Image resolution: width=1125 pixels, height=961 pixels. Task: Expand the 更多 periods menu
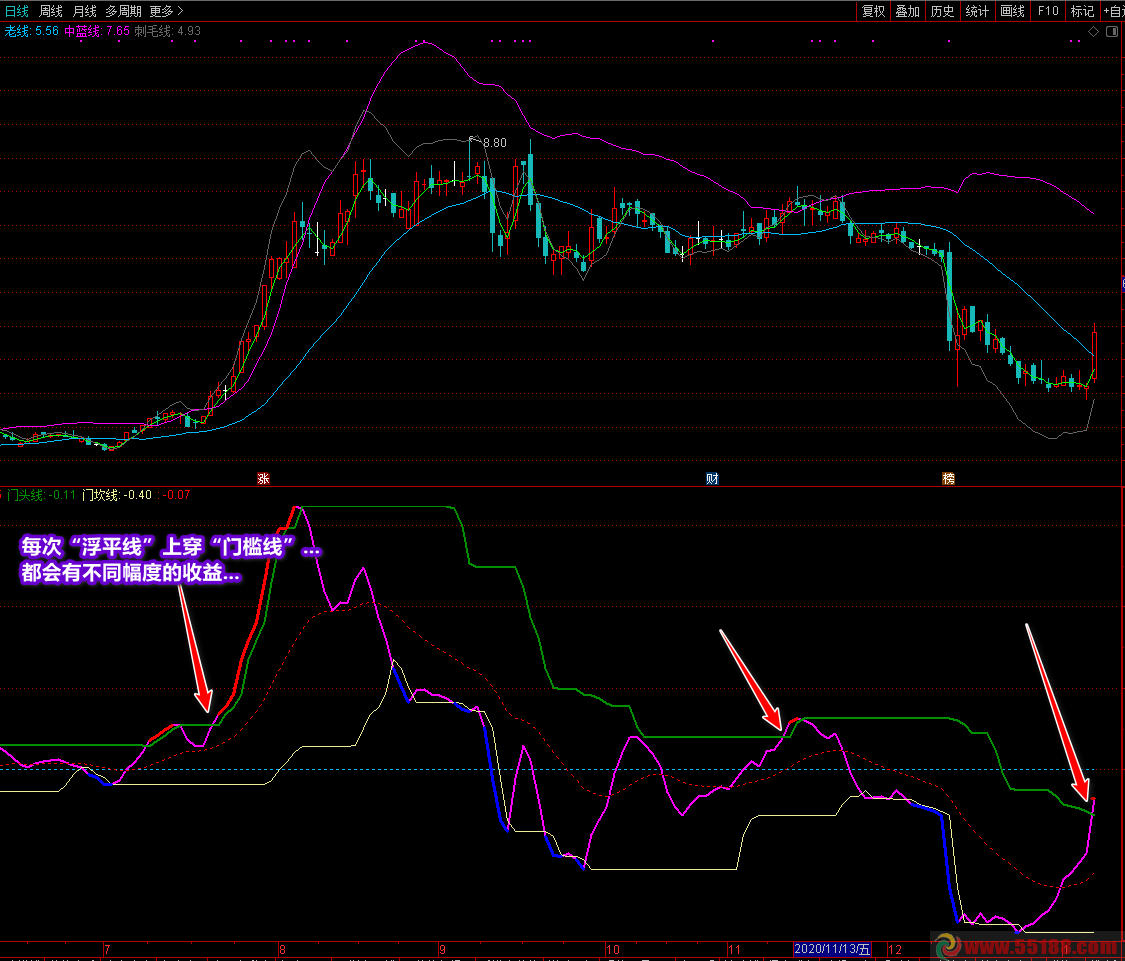[166, 11]
